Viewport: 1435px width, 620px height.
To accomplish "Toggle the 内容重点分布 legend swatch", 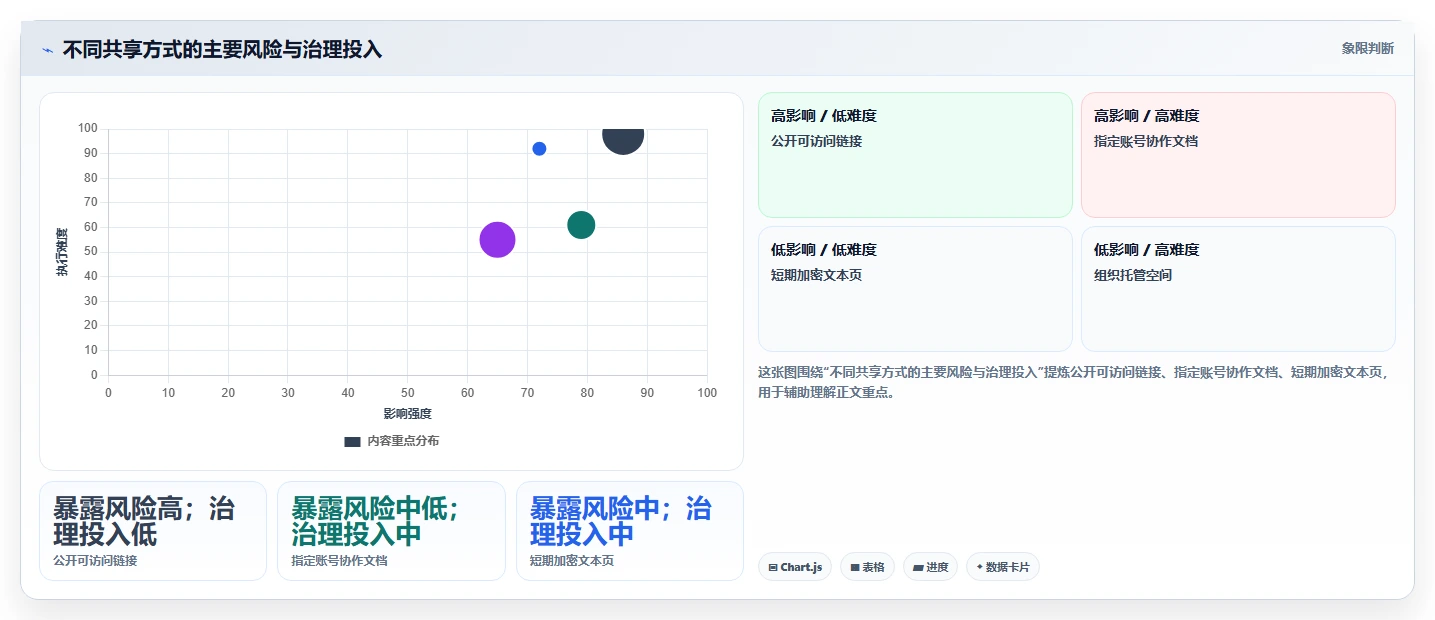I will (x=352, y=441).
